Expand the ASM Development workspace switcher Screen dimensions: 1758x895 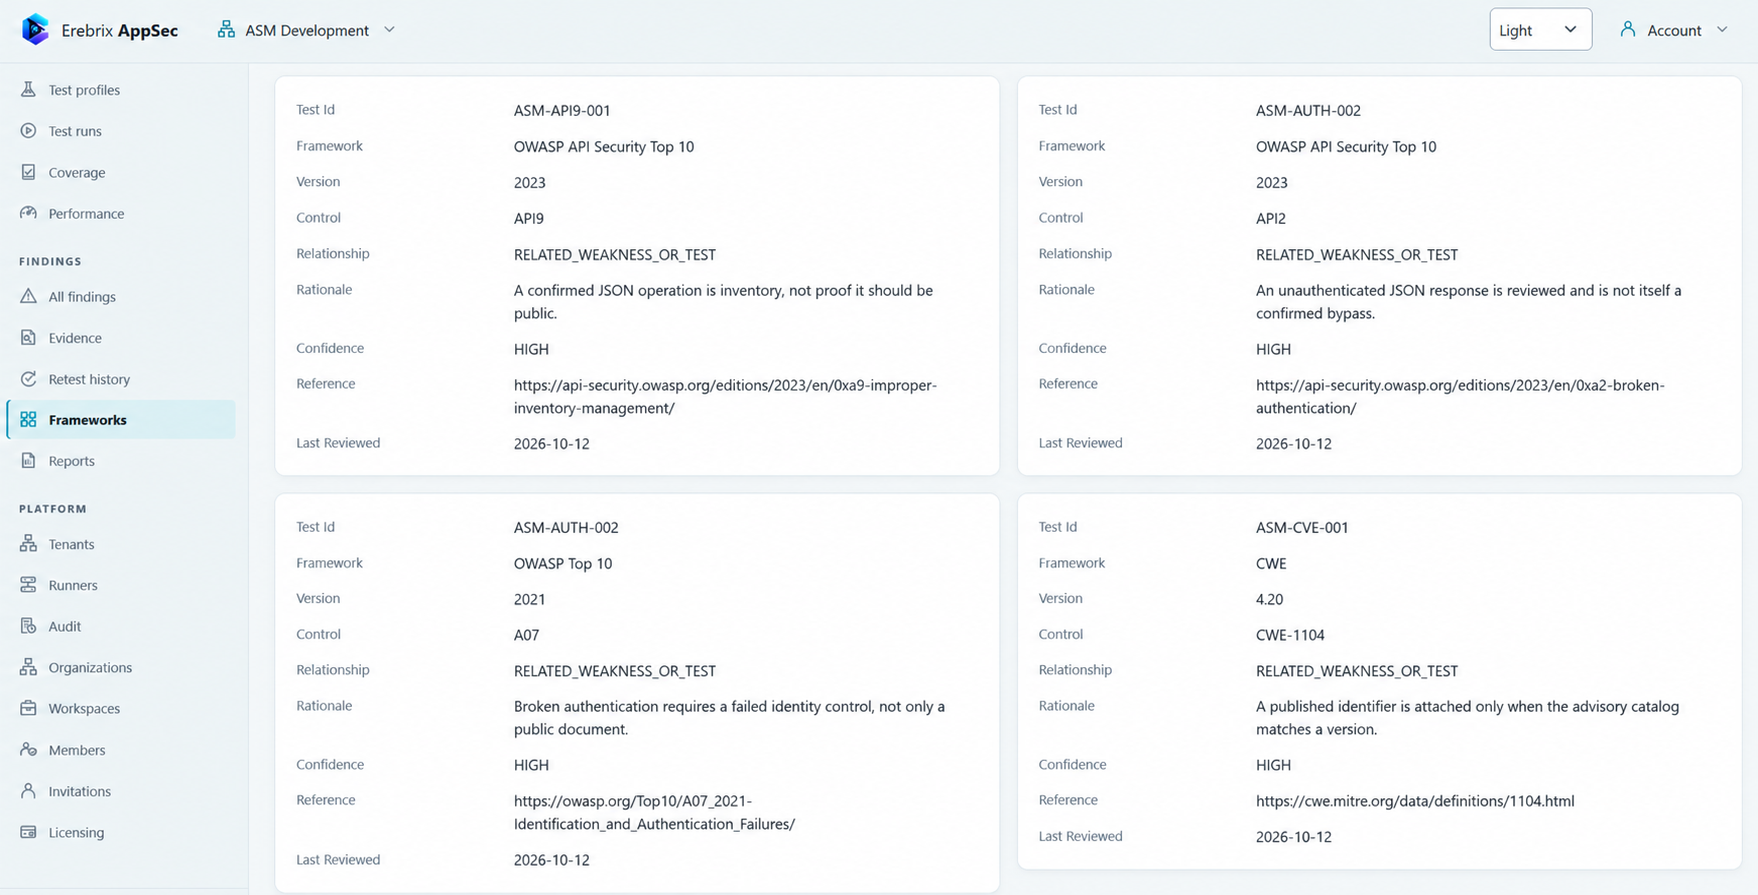point(306,30)
